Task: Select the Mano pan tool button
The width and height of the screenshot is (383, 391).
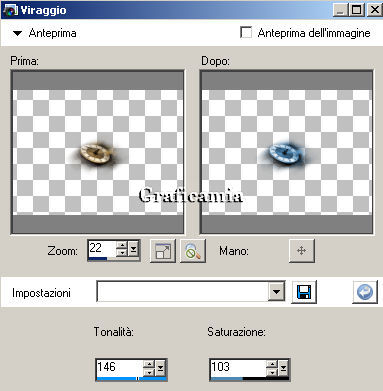Action: (301, 251)
